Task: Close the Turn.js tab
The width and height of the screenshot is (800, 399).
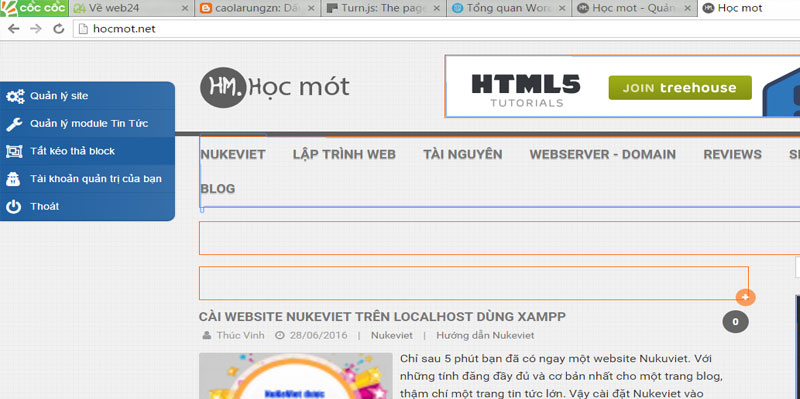Action: (x=437, y=8)
